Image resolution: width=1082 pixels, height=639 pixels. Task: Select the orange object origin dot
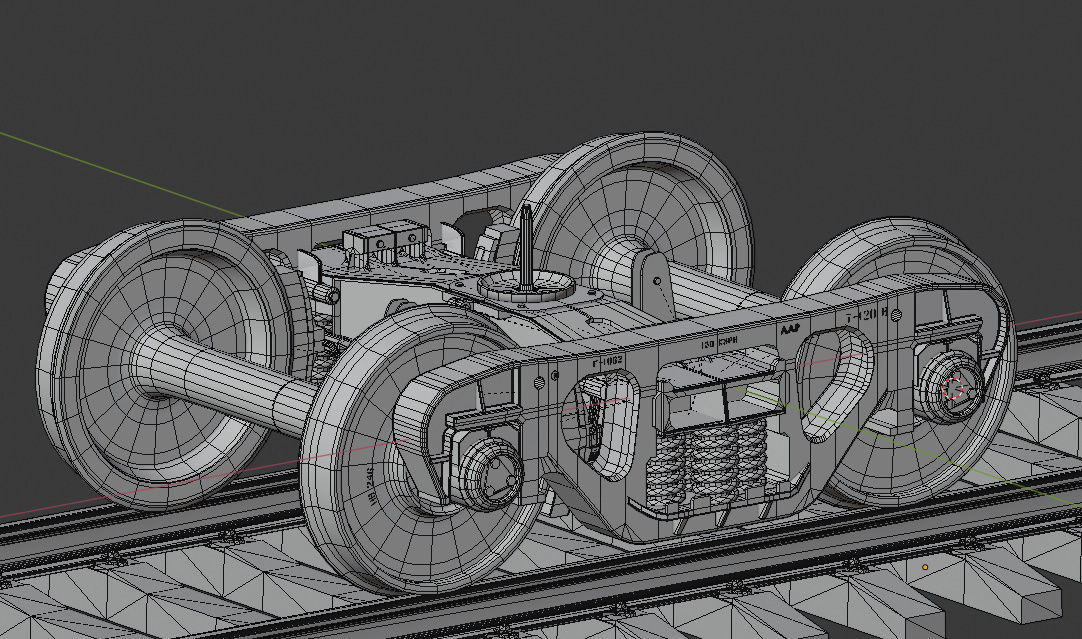pos(925,567)
